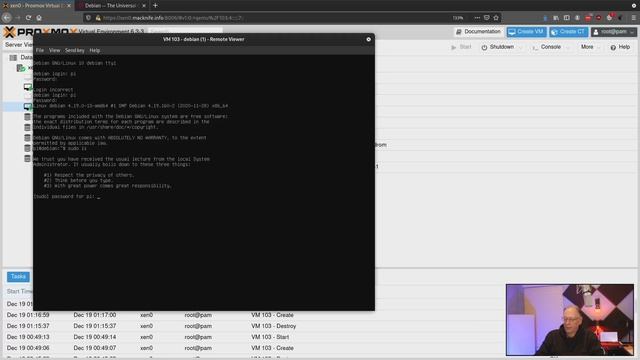Click the browser forward arrow
Viewport: 640px width, 360px height.
(x=18, y=18)
